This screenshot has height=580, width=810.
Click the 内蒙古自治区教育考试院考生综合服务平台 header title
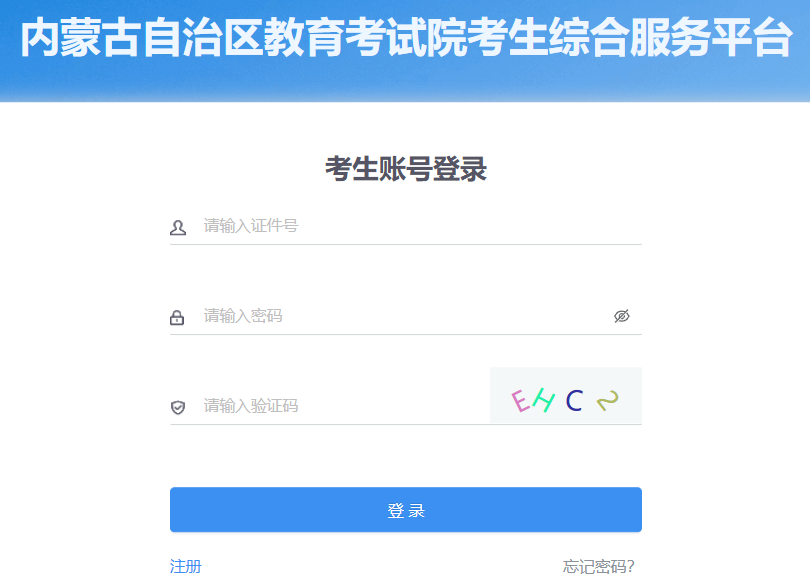click(x=406, y=38)
